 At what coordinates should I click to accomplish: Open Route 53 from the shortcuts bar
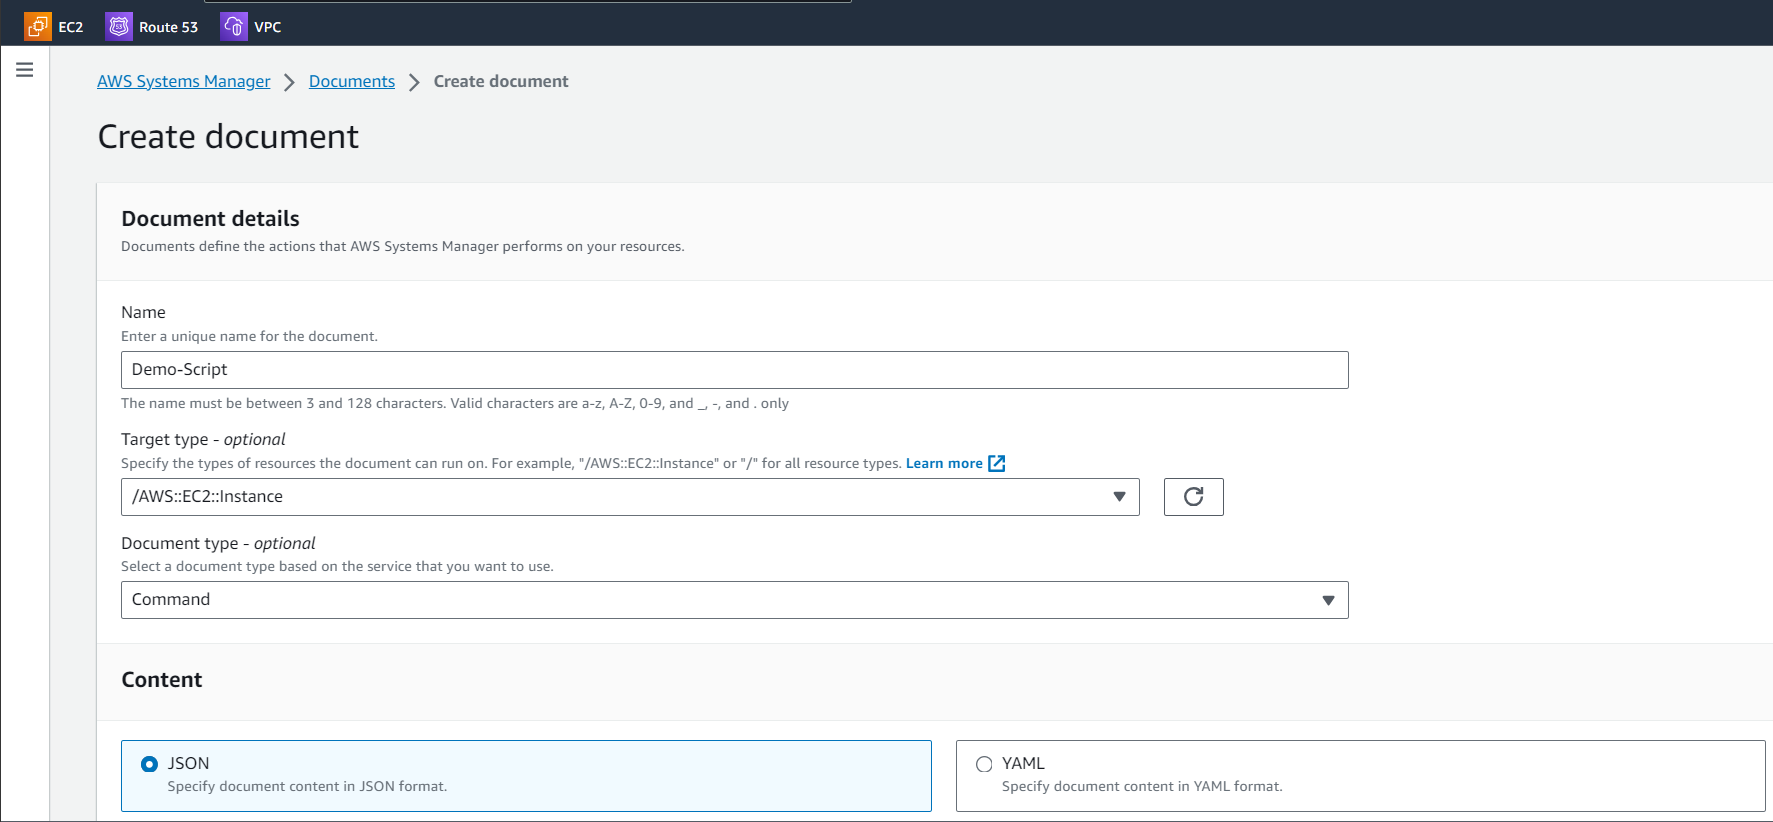[x=168, y=27]
